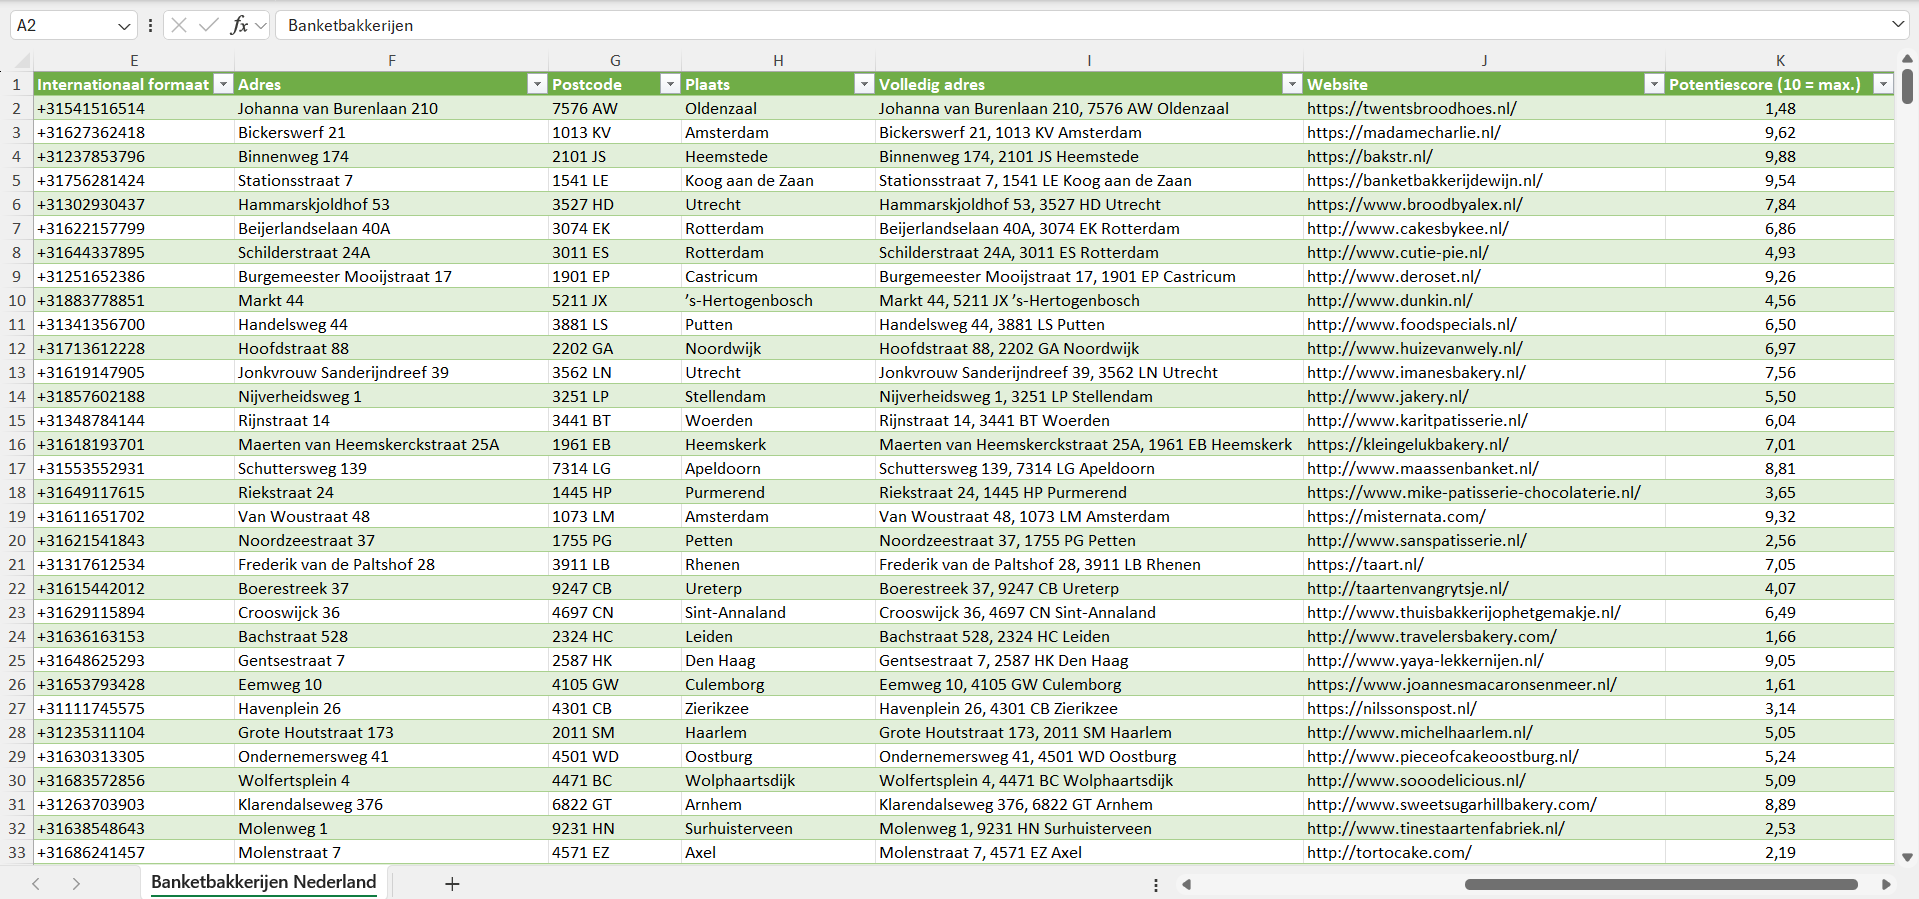This screenshot has height=899, width=1919.
Task: Click the Enter checkmark icon in formula bar
Action: click(x=209, y=25)
